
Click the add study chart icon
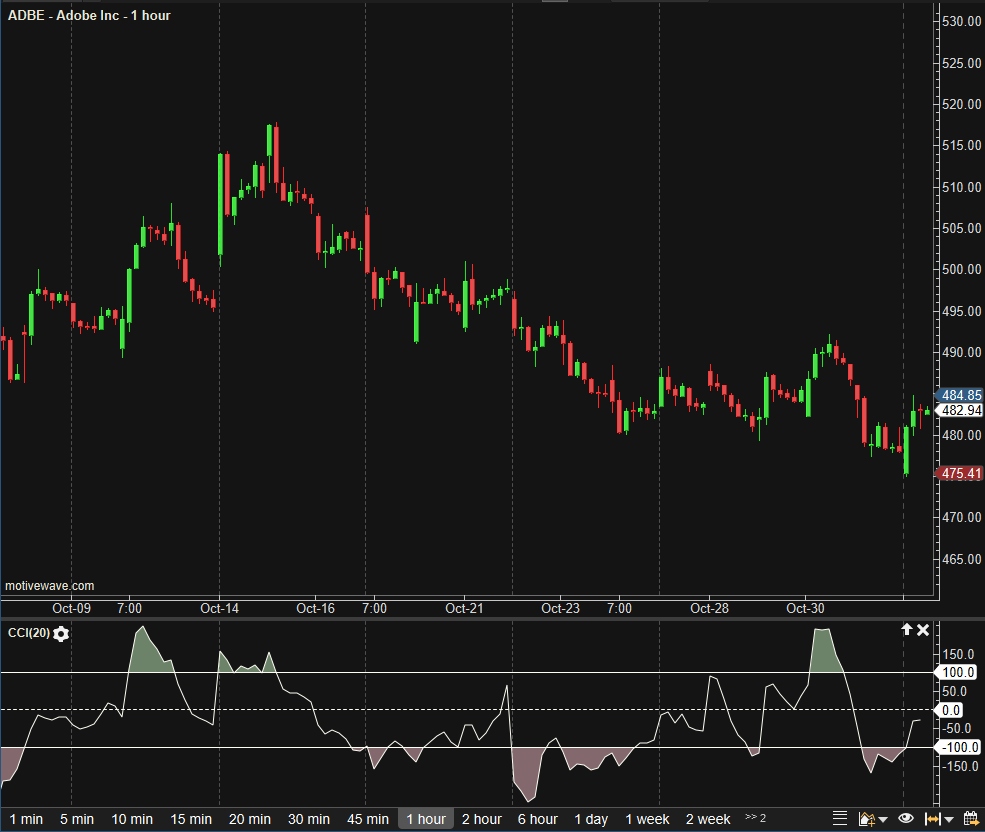pyautogui.click(x=866, y=819)
